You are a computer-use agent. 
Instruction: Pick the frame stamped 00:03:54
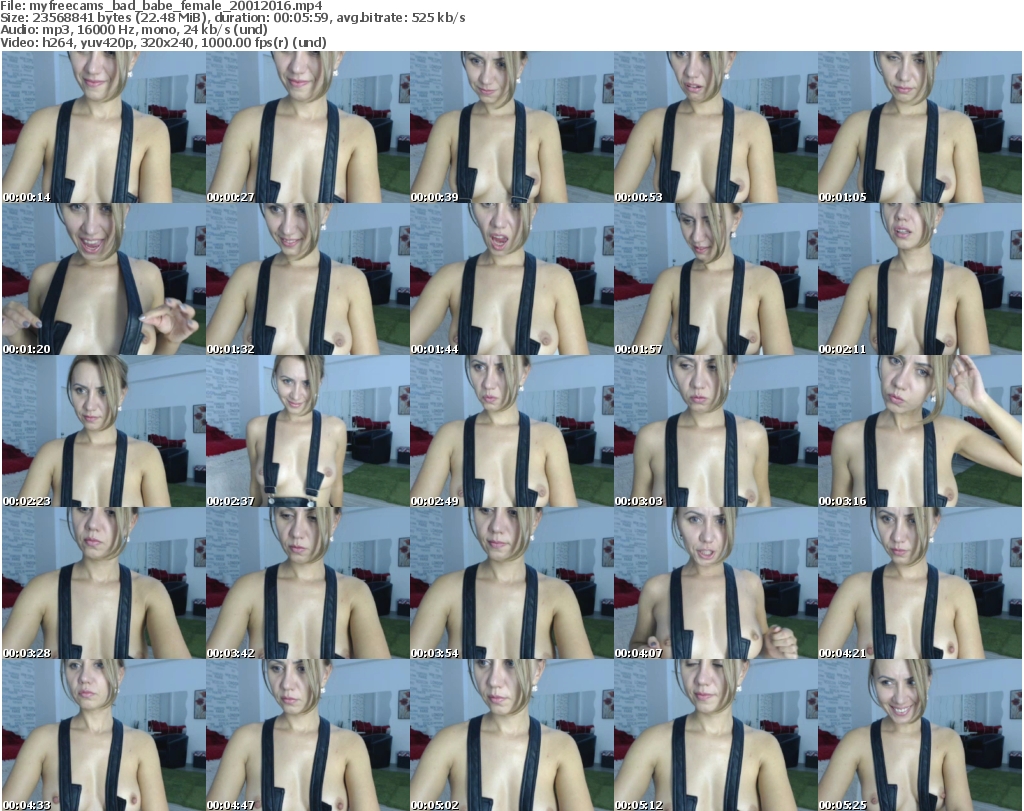click(511, 584)
